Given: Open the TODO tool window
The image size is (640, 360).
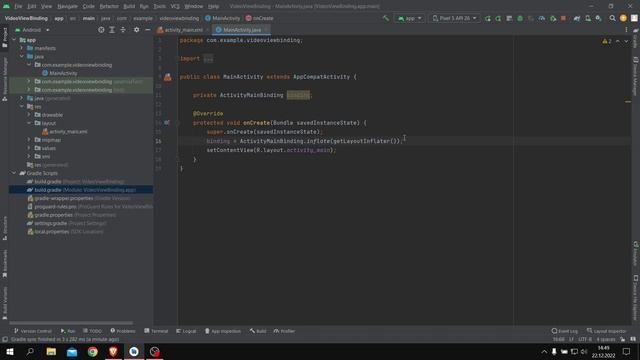Looking at the screenshot, I should click(92, 331).
